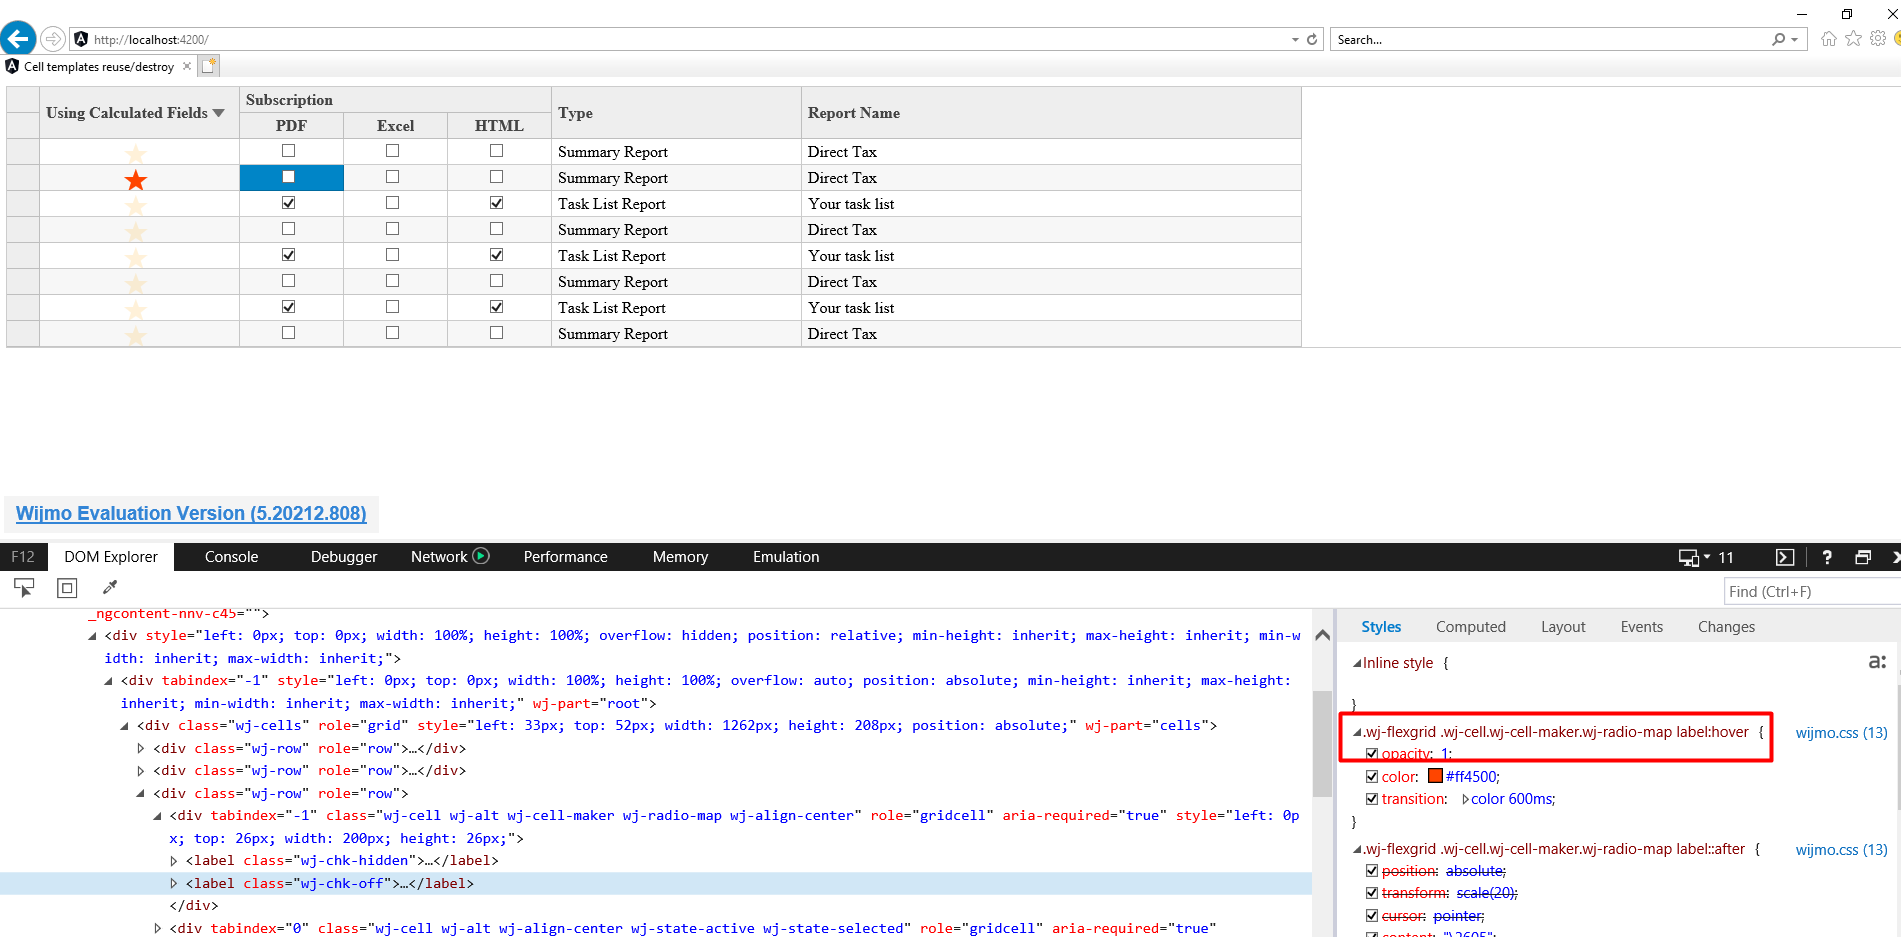This screenshot has height=937, width=1901.
Task: Click the browser forward arrow button
Action: tap(53, 39)
